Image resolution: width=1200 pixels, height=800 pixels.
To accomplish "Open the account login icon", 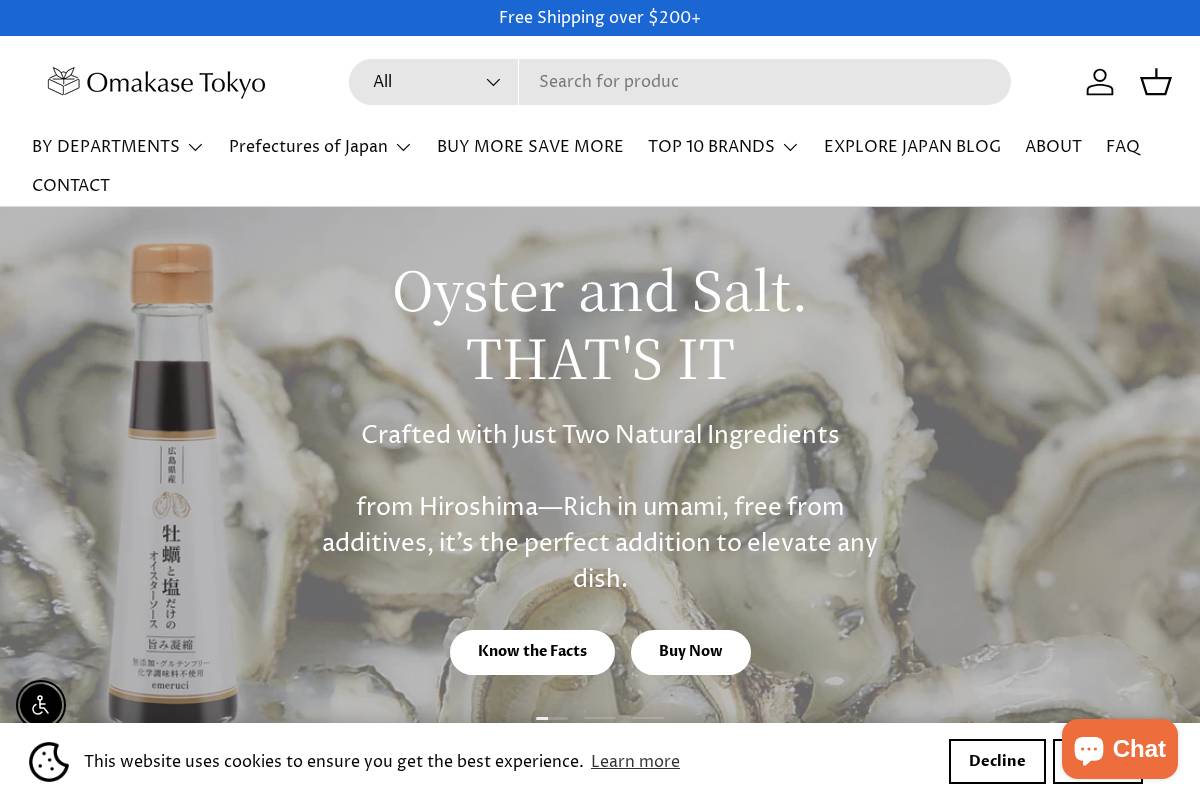I will (x=1100, y=82).
